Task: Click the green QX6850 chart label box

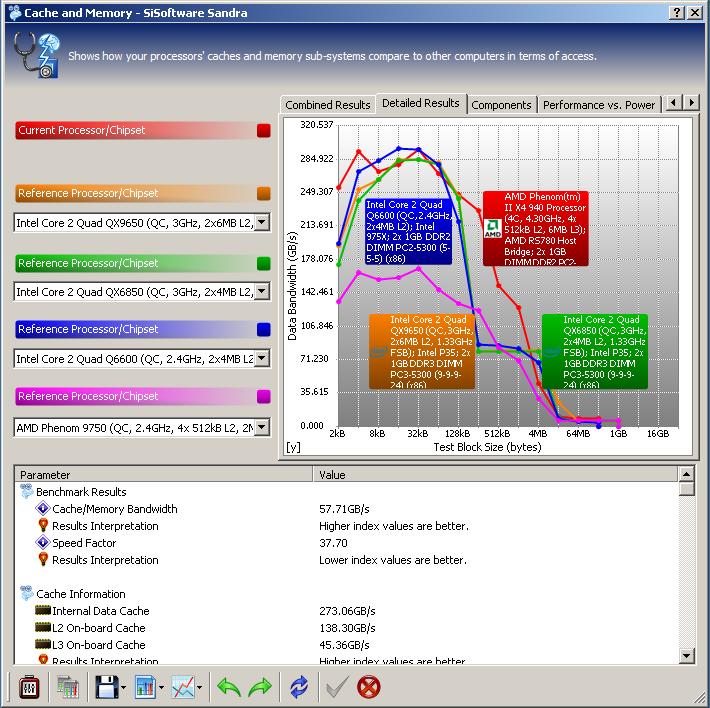Action: pyautogui.click(x=595, y=351)
